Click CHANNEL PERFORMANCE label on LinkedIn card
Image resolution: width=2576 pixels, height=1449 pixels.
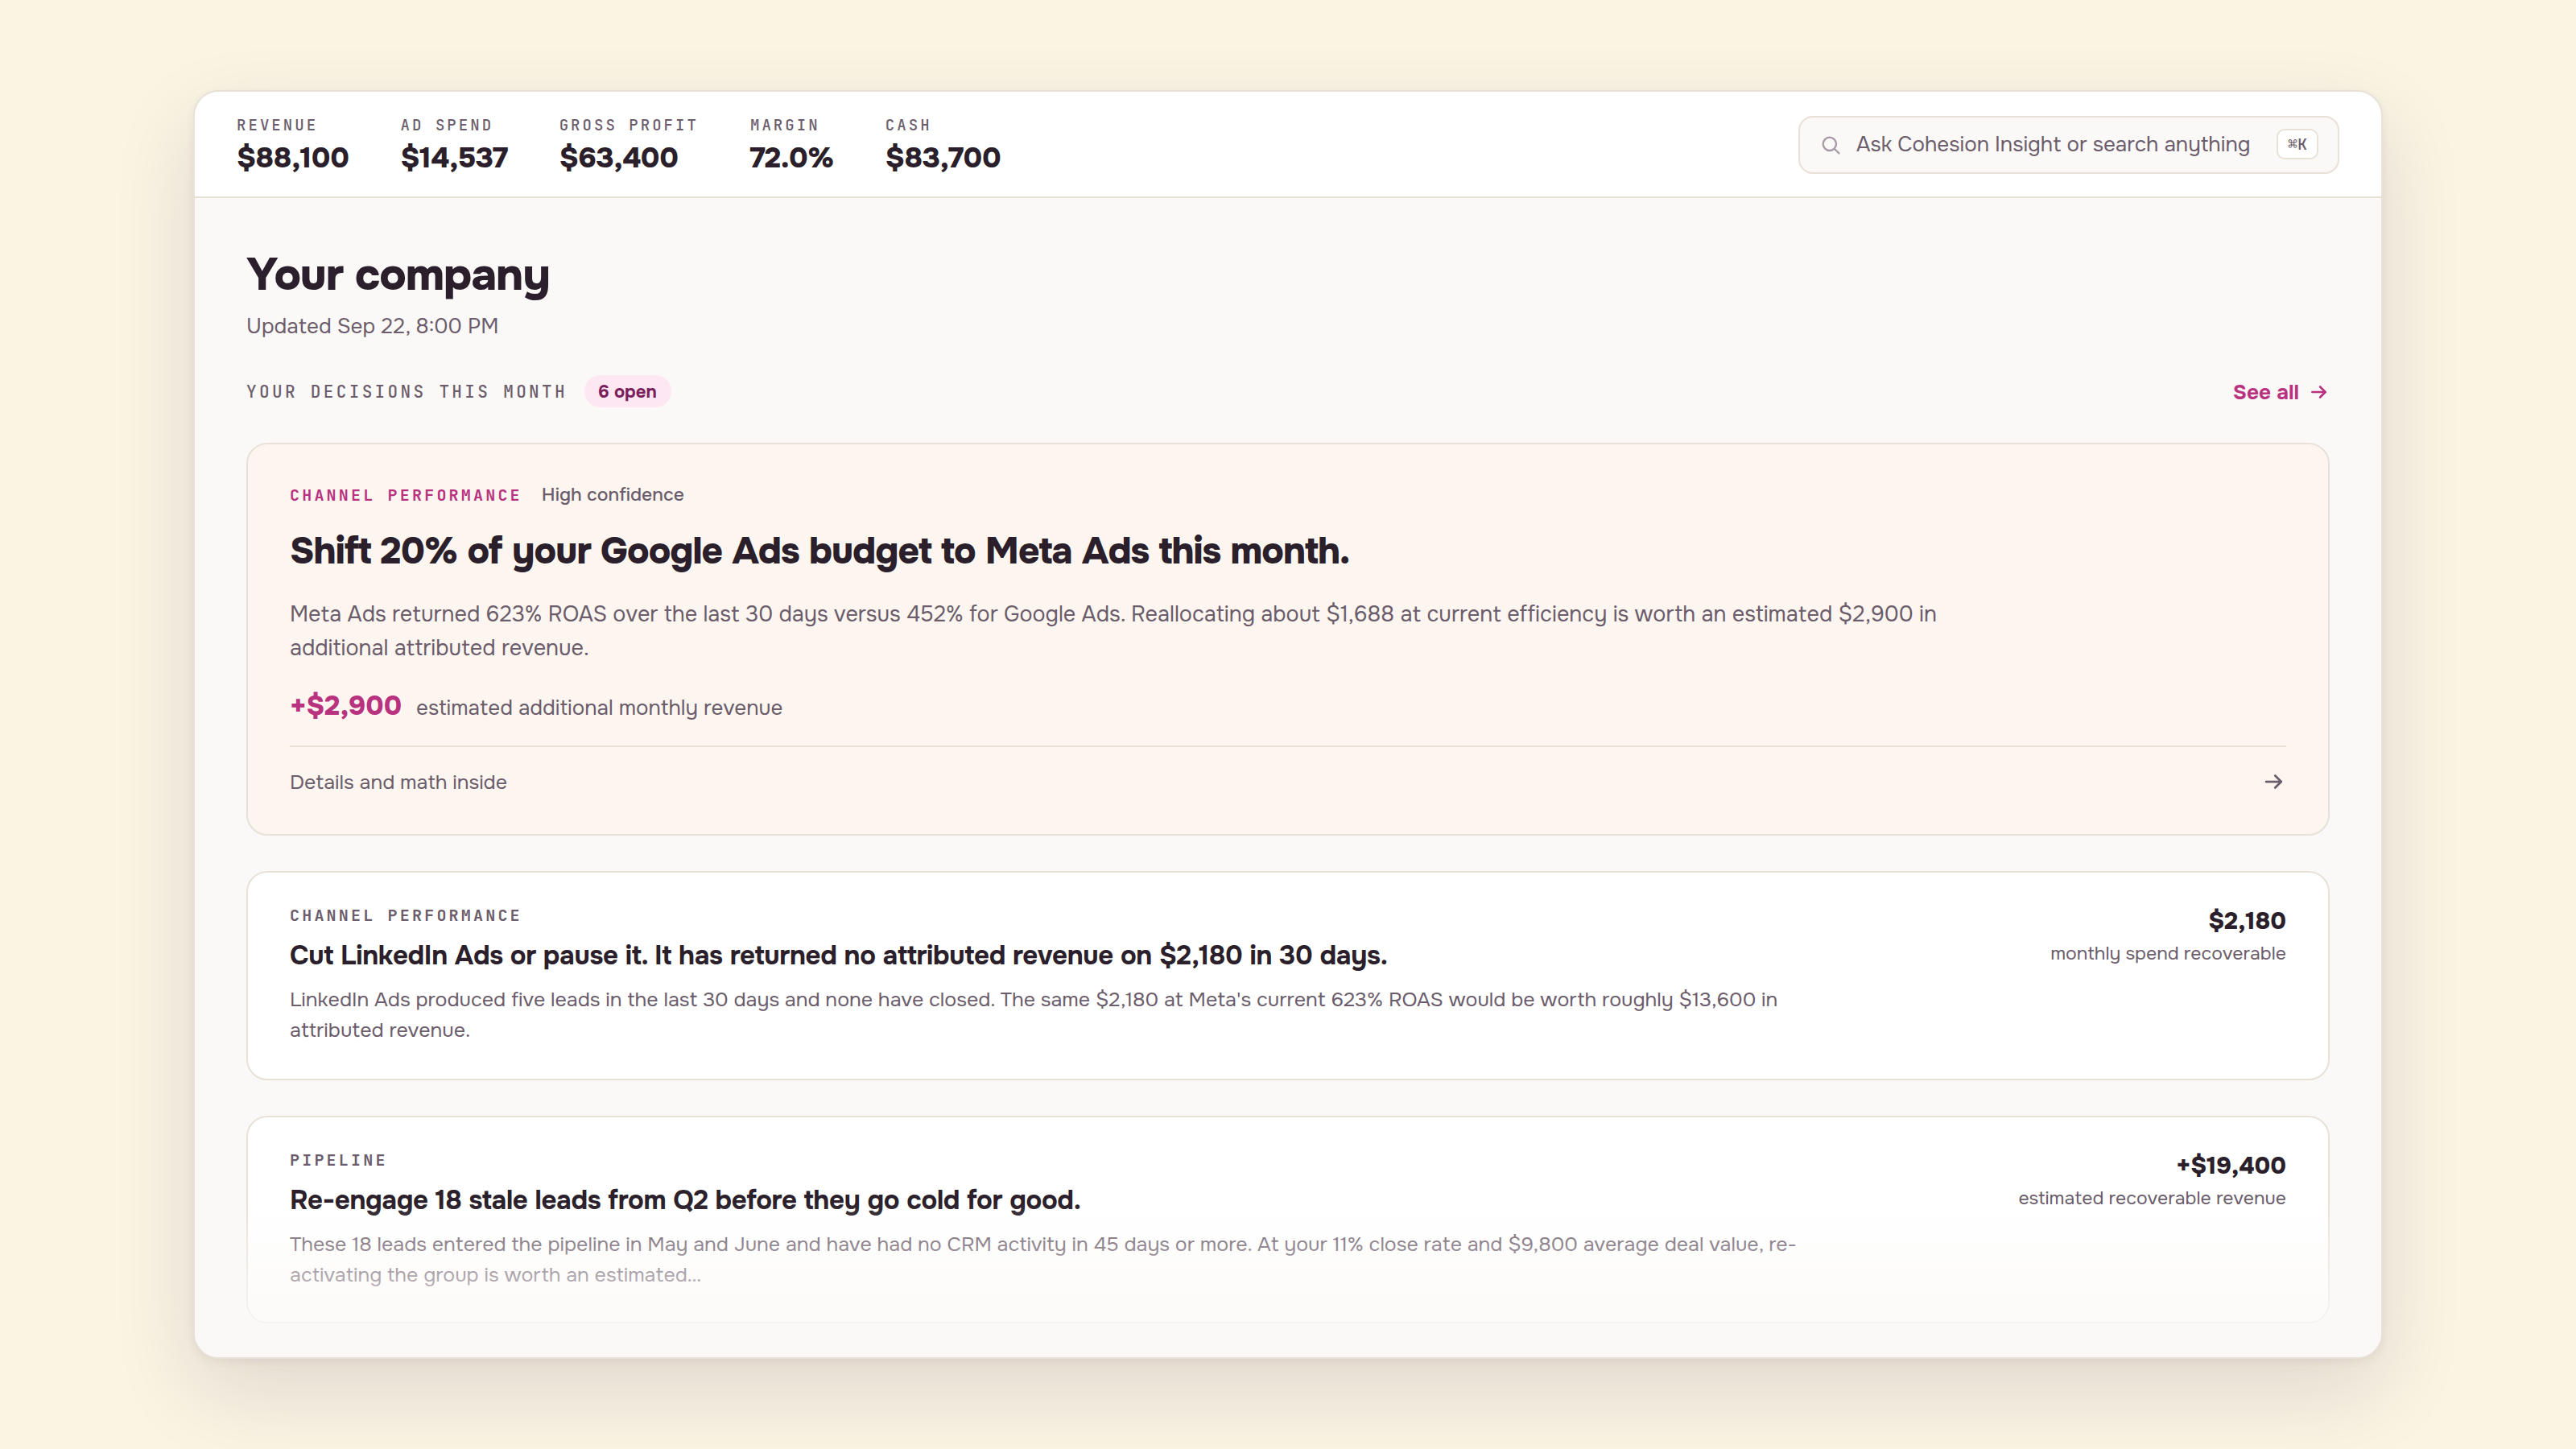[x=405, y=916]
